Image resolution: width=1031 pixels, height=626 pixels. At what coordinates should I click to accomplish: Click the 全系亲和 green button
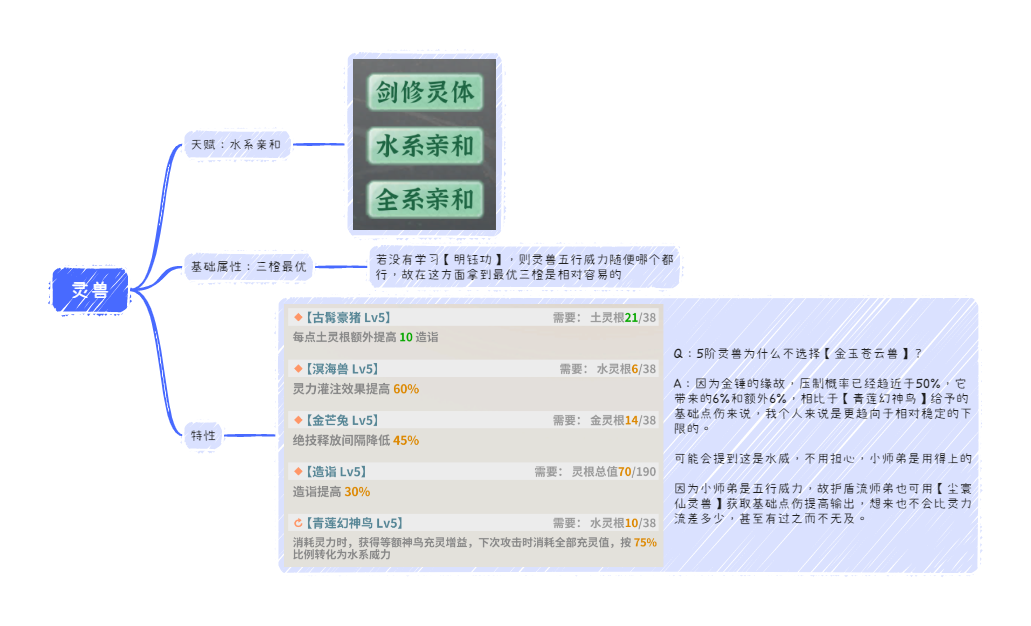[425, 200]
